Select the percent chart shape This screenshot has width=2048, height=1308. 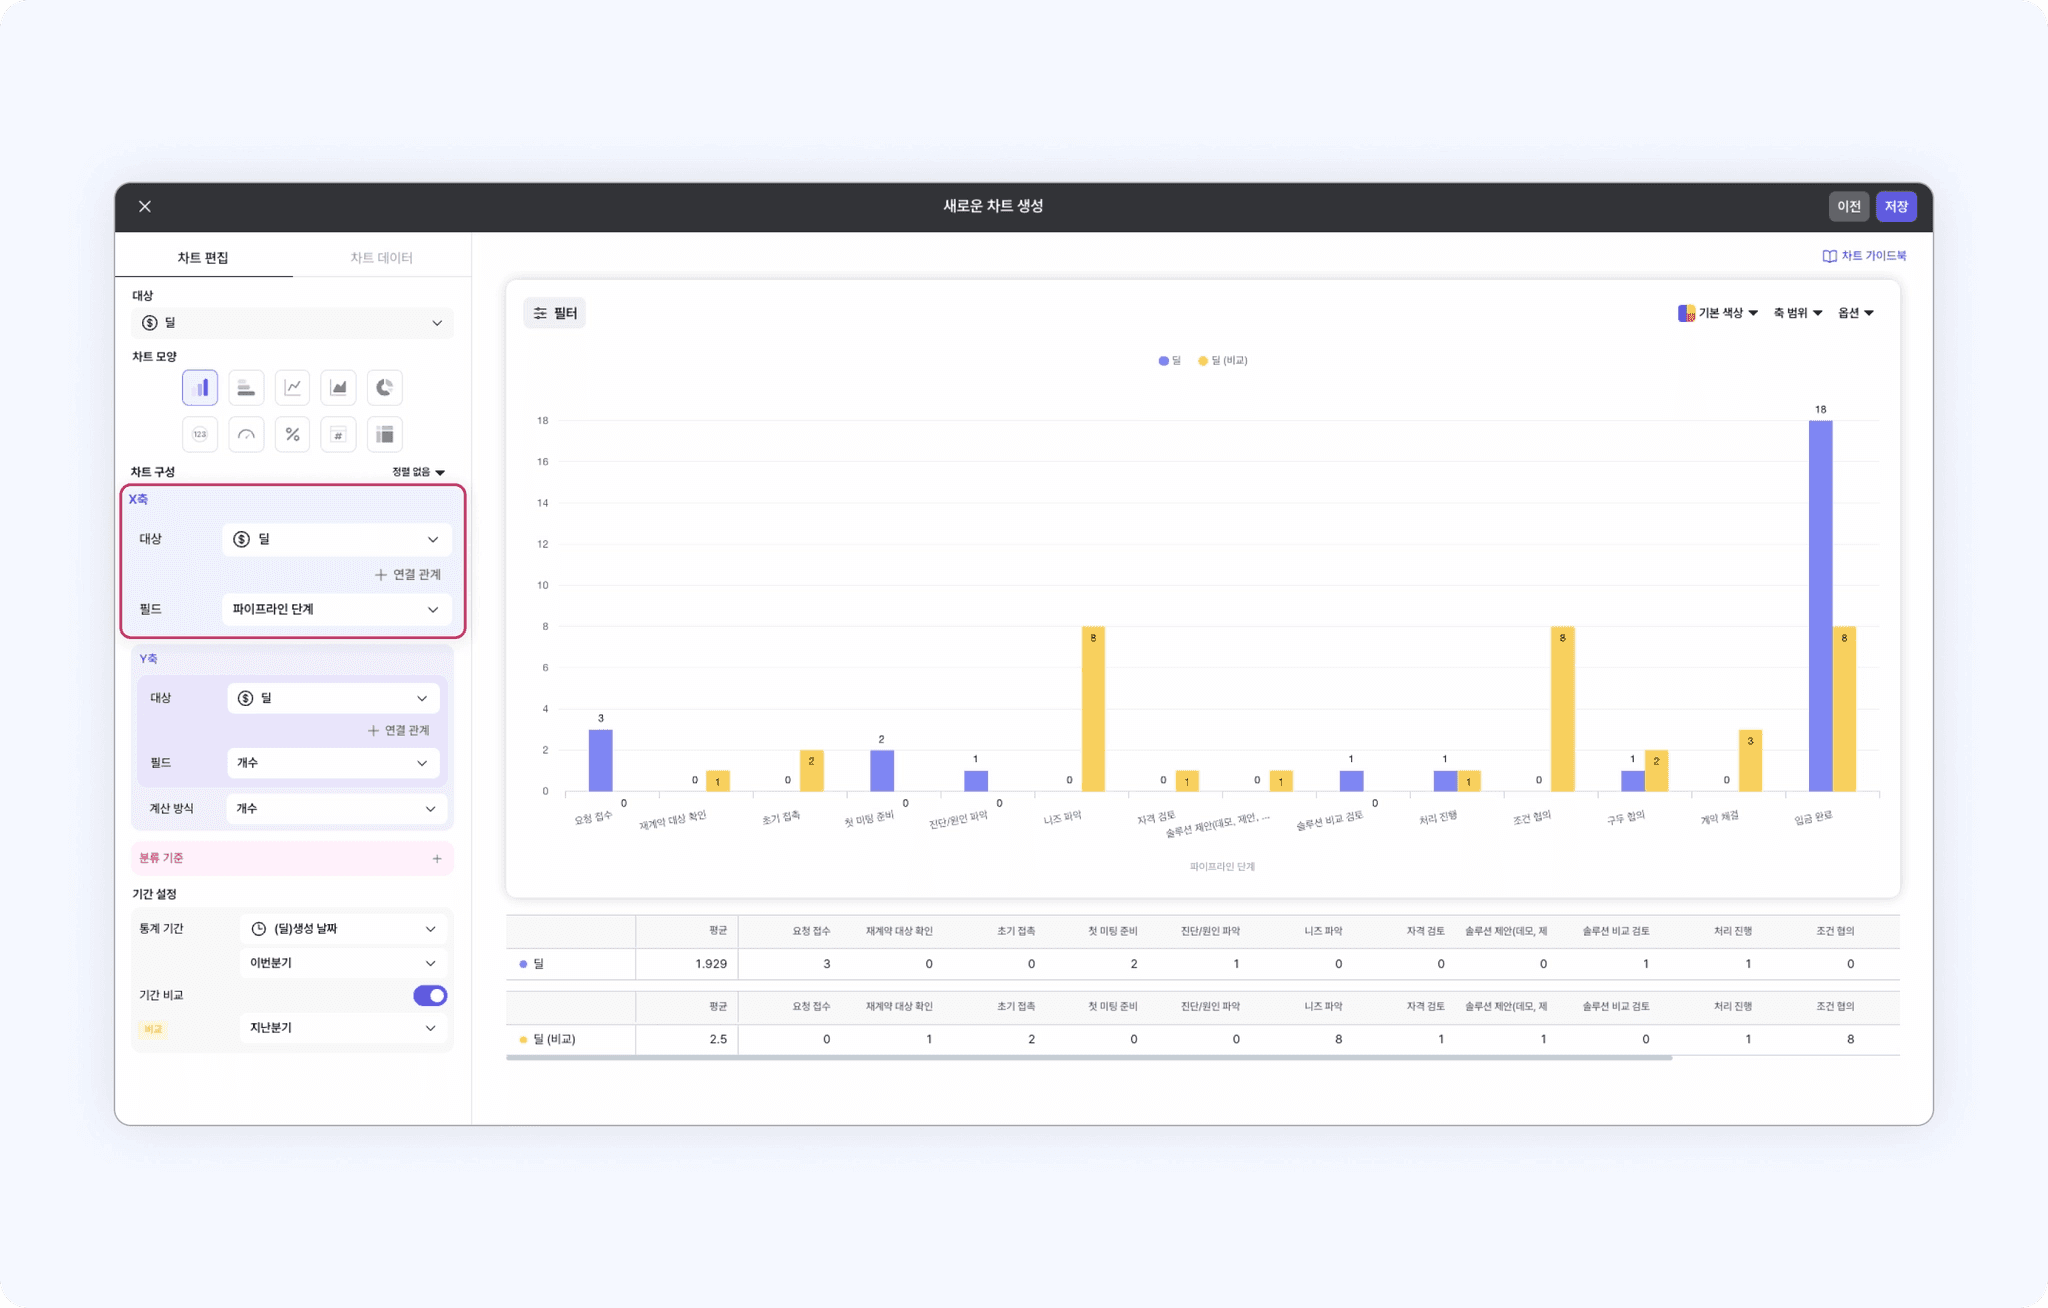292,434
